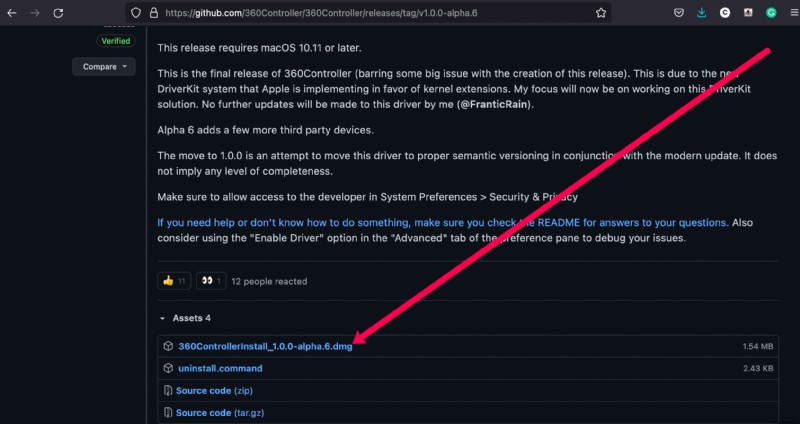Viewport: 800px width, 424px height.
Task: Click the package icon beside uninstall.command
Action: click(168, 368)
